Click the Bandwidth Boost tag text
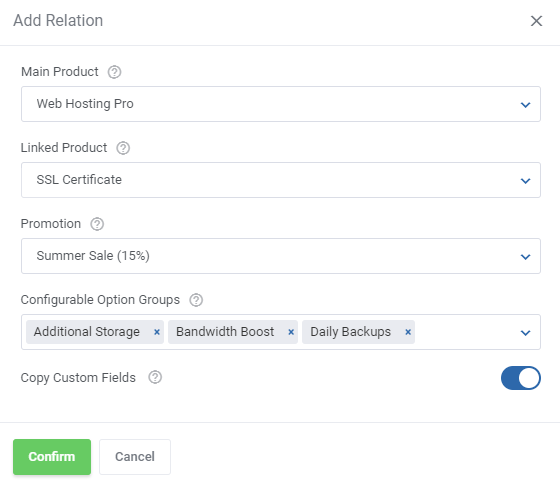560x481 pixels. click(225, 332)
